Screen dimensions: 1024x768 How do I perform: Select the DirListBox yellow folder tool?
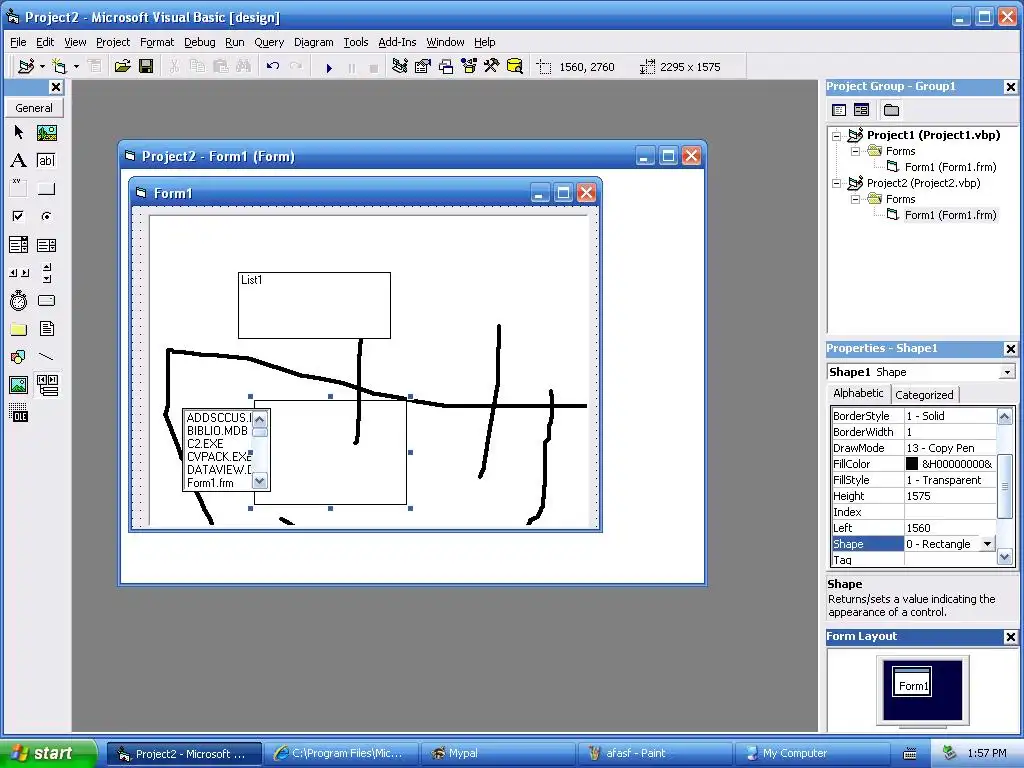18,329
